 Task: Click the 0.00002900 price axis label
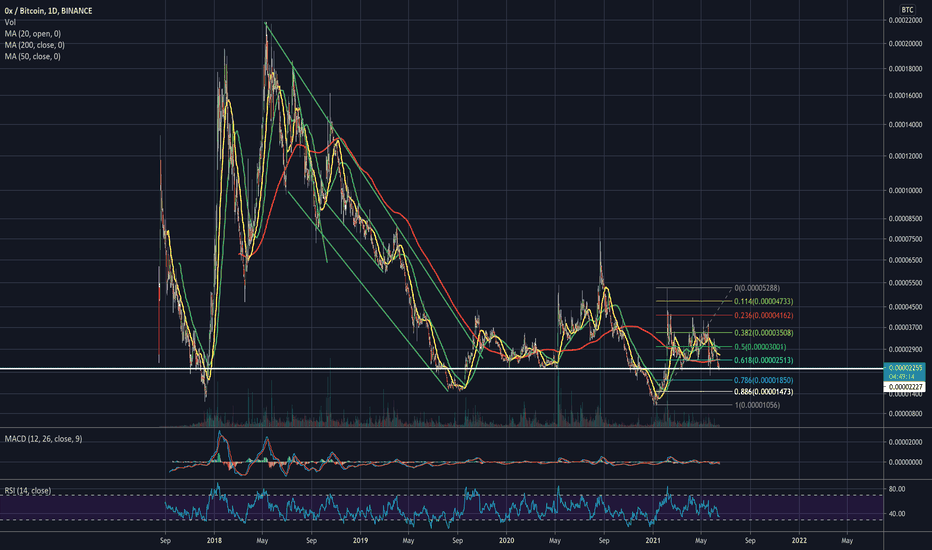point(906,350)
